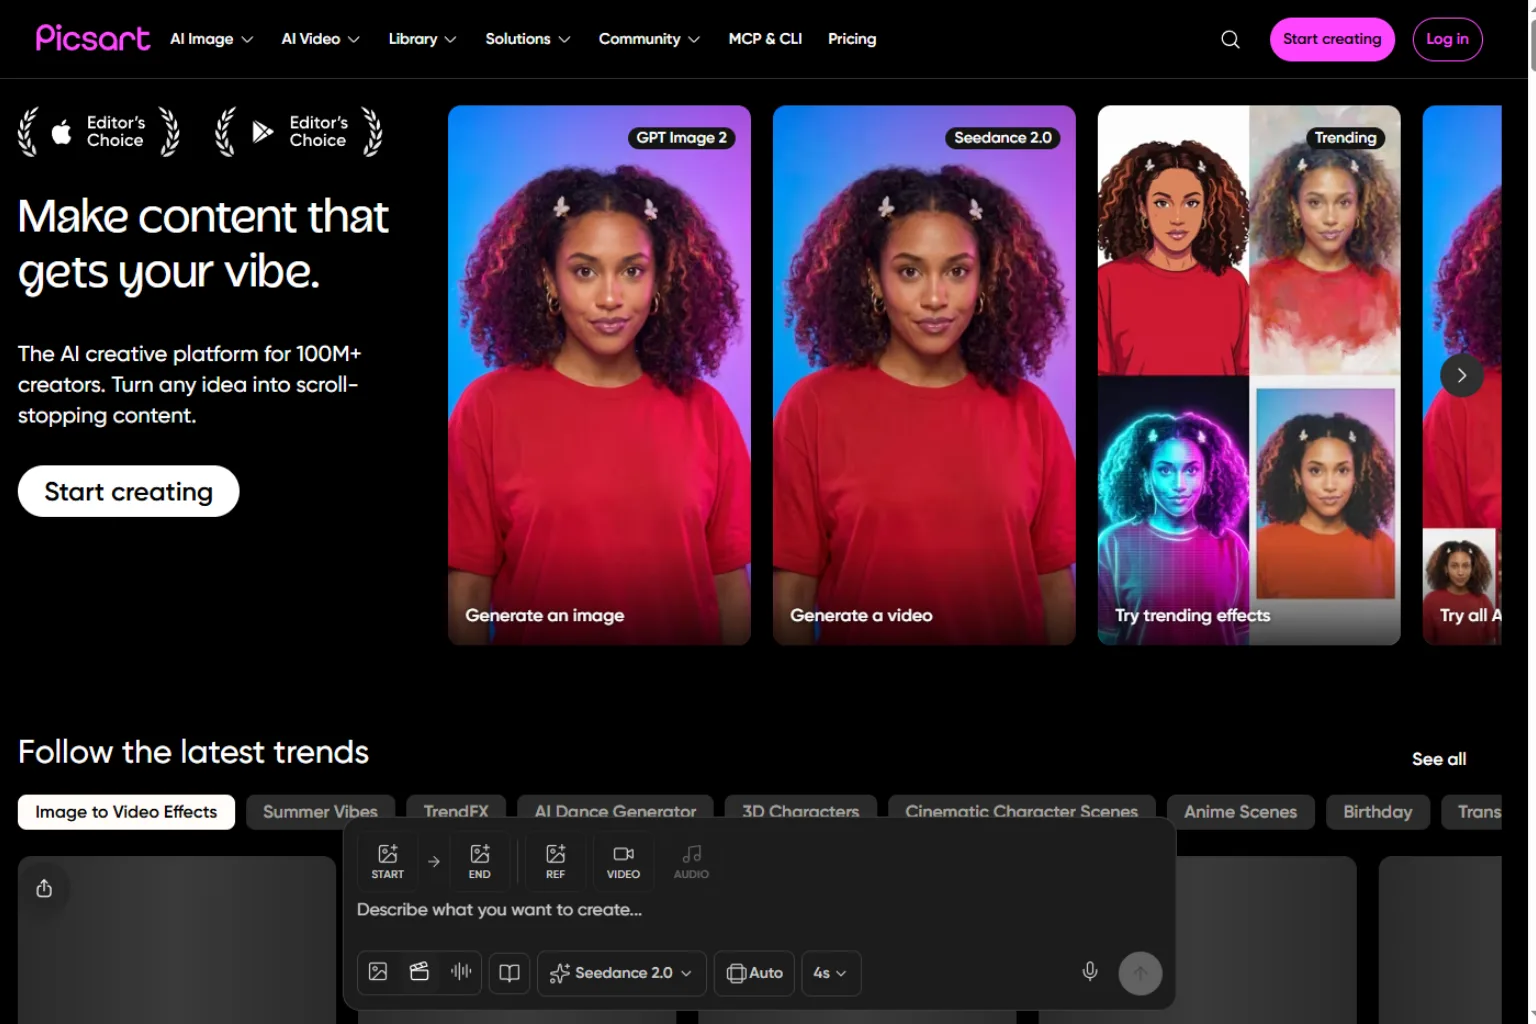Click the share icon on the first trend card

(44, 888)
